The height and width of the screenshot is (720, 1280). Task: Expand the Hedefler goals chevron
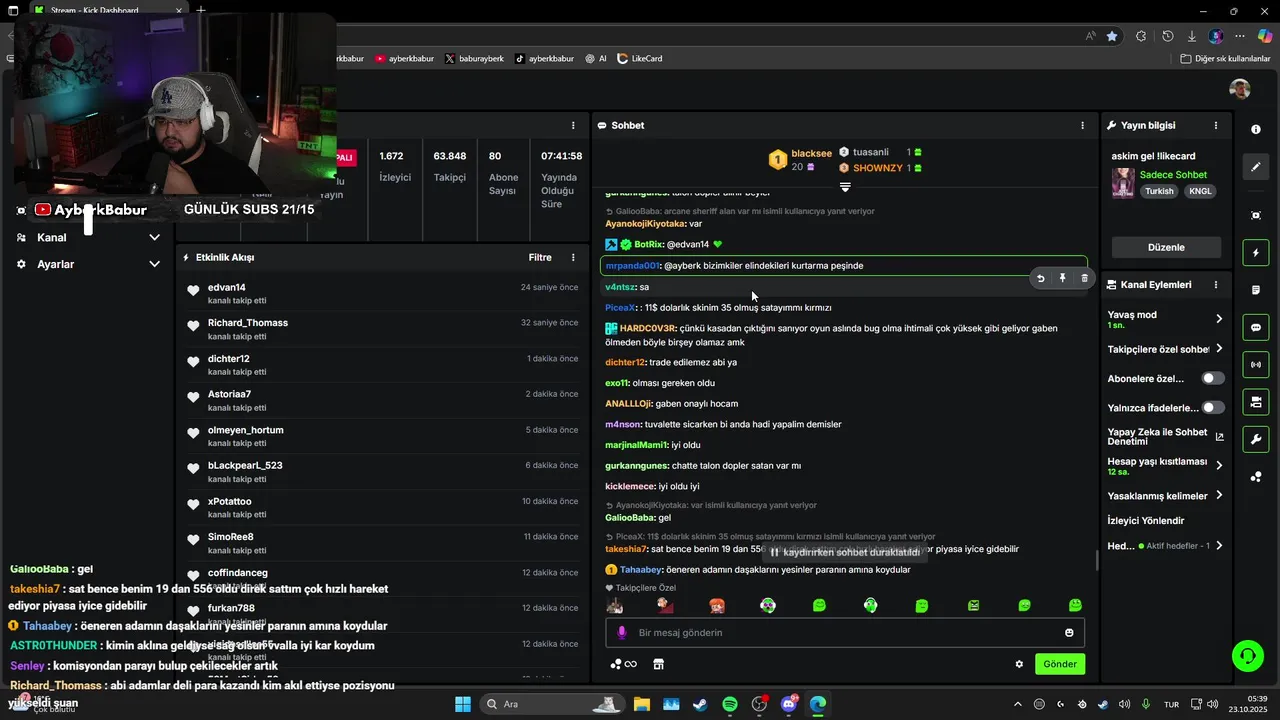[1219, 546]
